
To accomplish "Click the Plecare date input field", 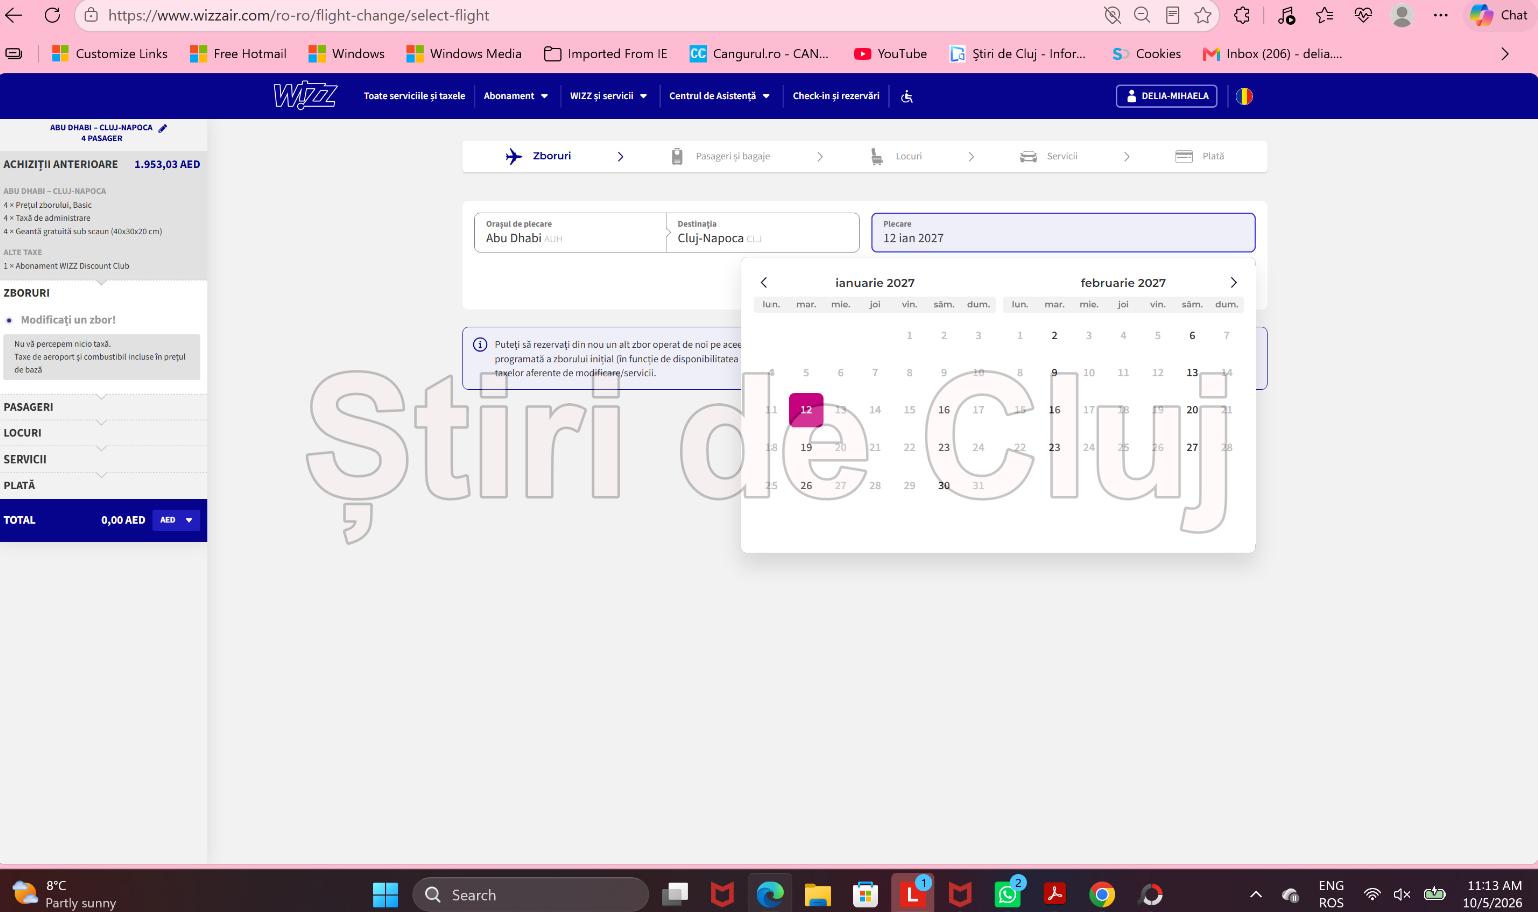I will pyautogui.click(x=1063, y=232).
